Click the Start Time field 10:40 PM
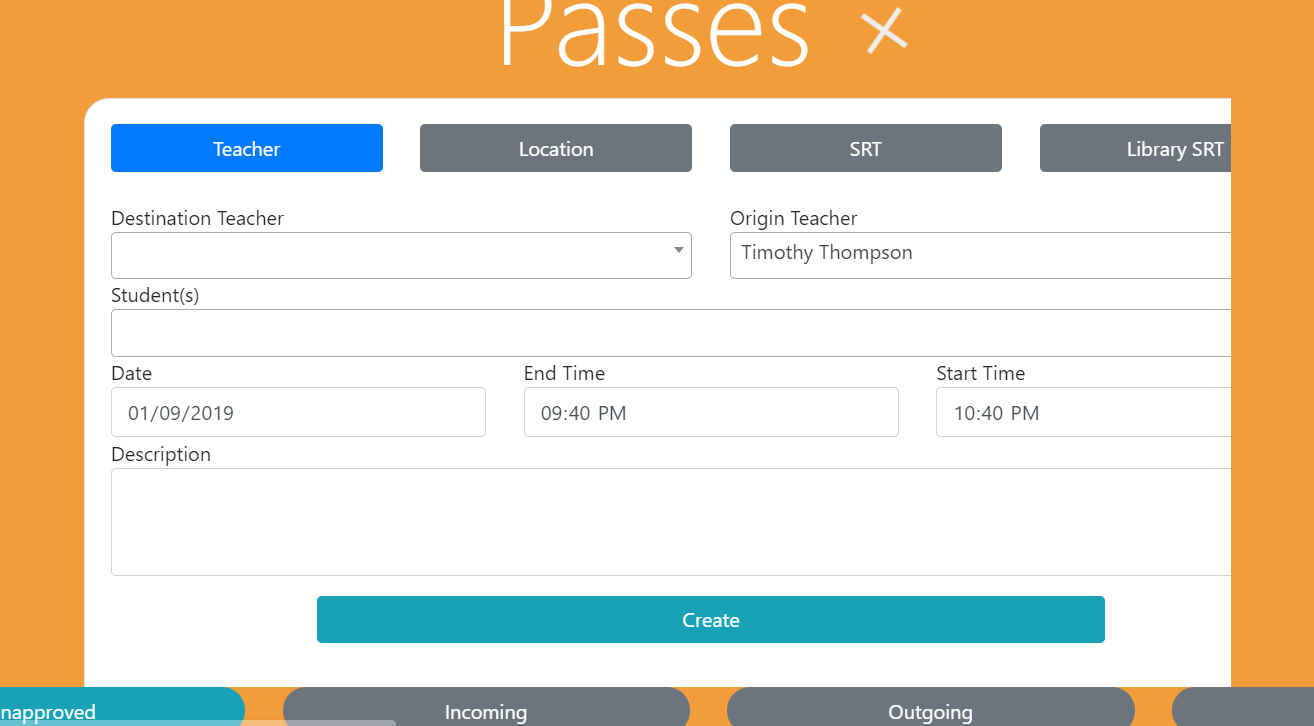 click(1084, 412)
